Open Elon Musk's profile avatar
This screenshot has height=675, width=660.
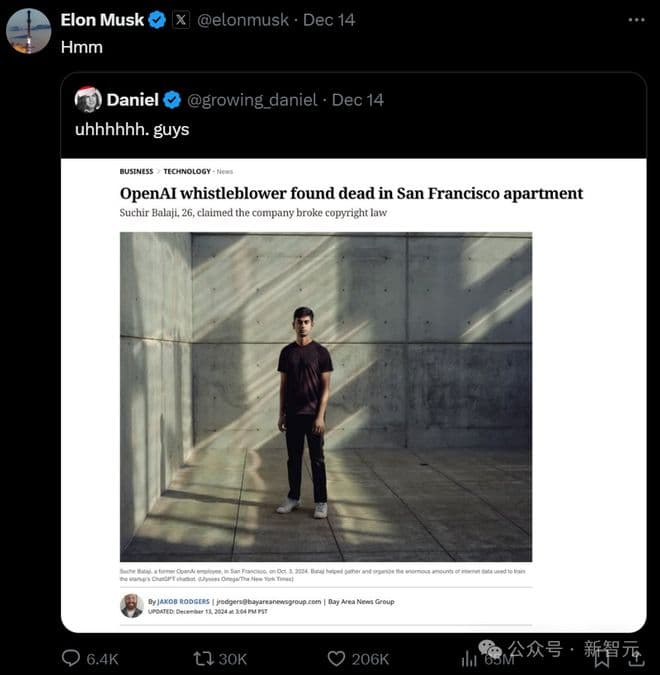[28, 30]
